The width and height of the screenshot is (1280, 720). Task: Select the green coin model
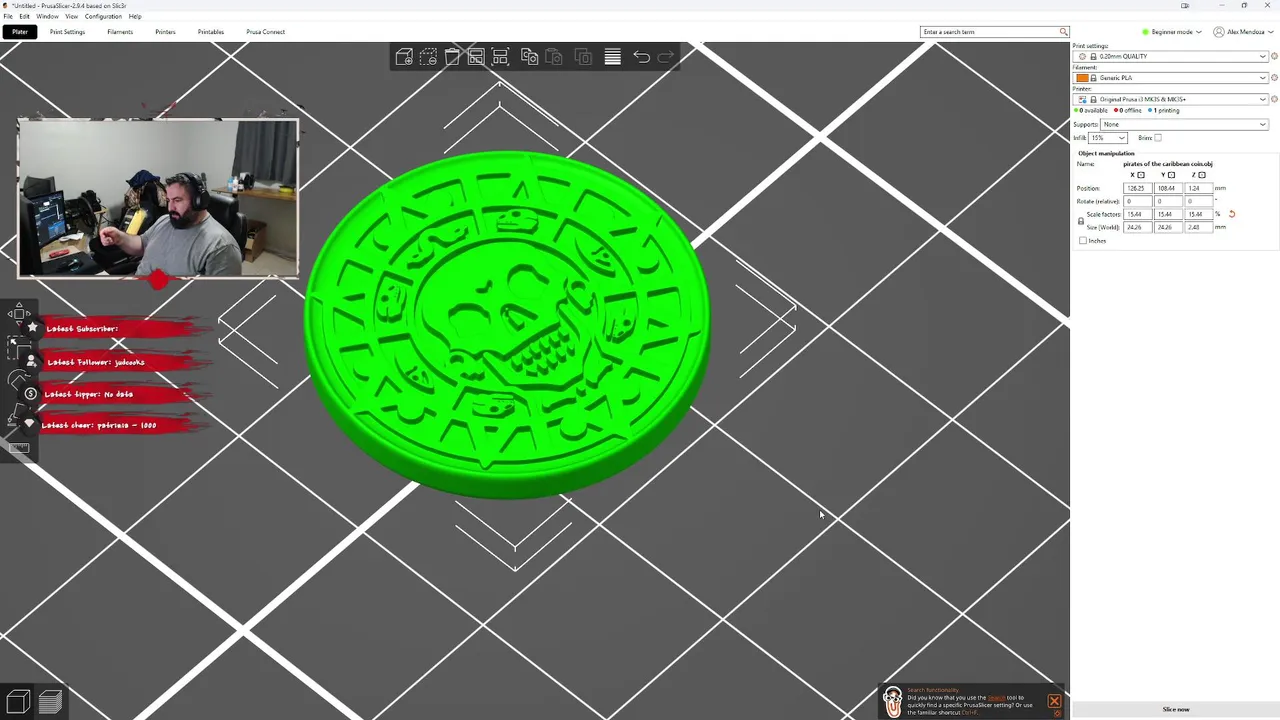coord(508,325)
